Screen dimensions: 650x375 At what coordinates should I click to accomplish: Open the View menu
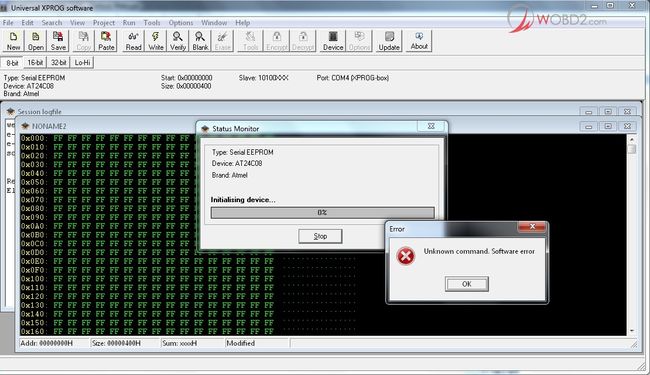point(78,23)
